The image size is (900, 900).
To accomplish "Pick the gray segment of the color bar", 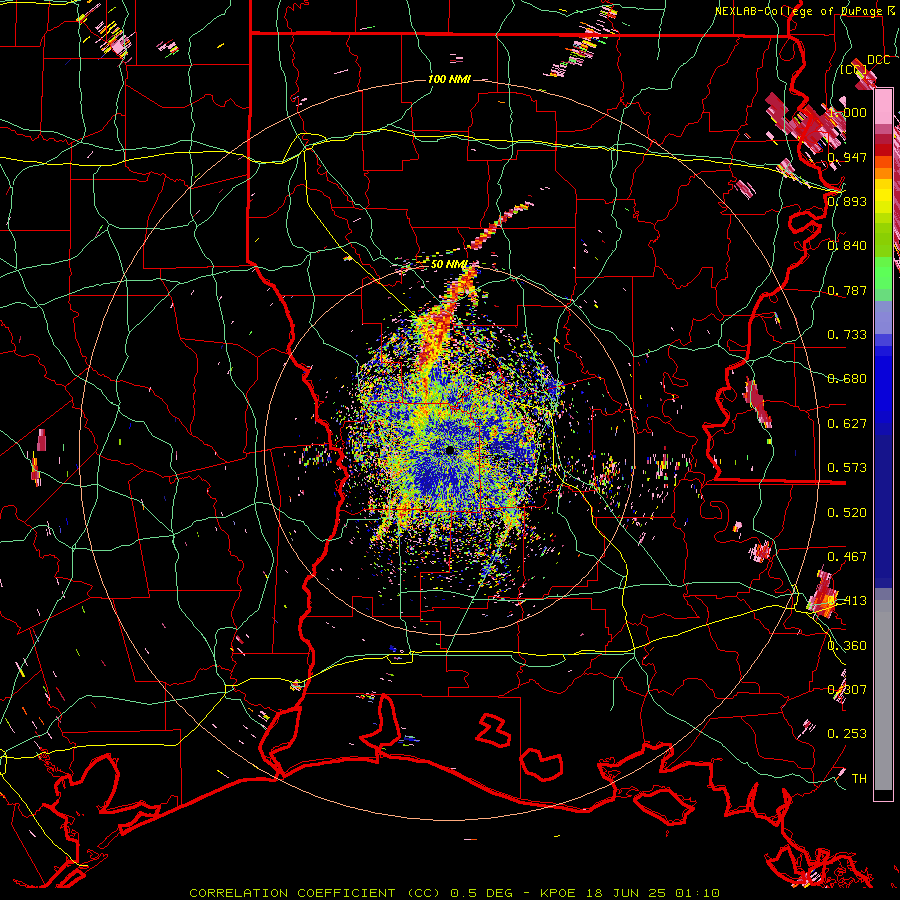I will point(883,695).
